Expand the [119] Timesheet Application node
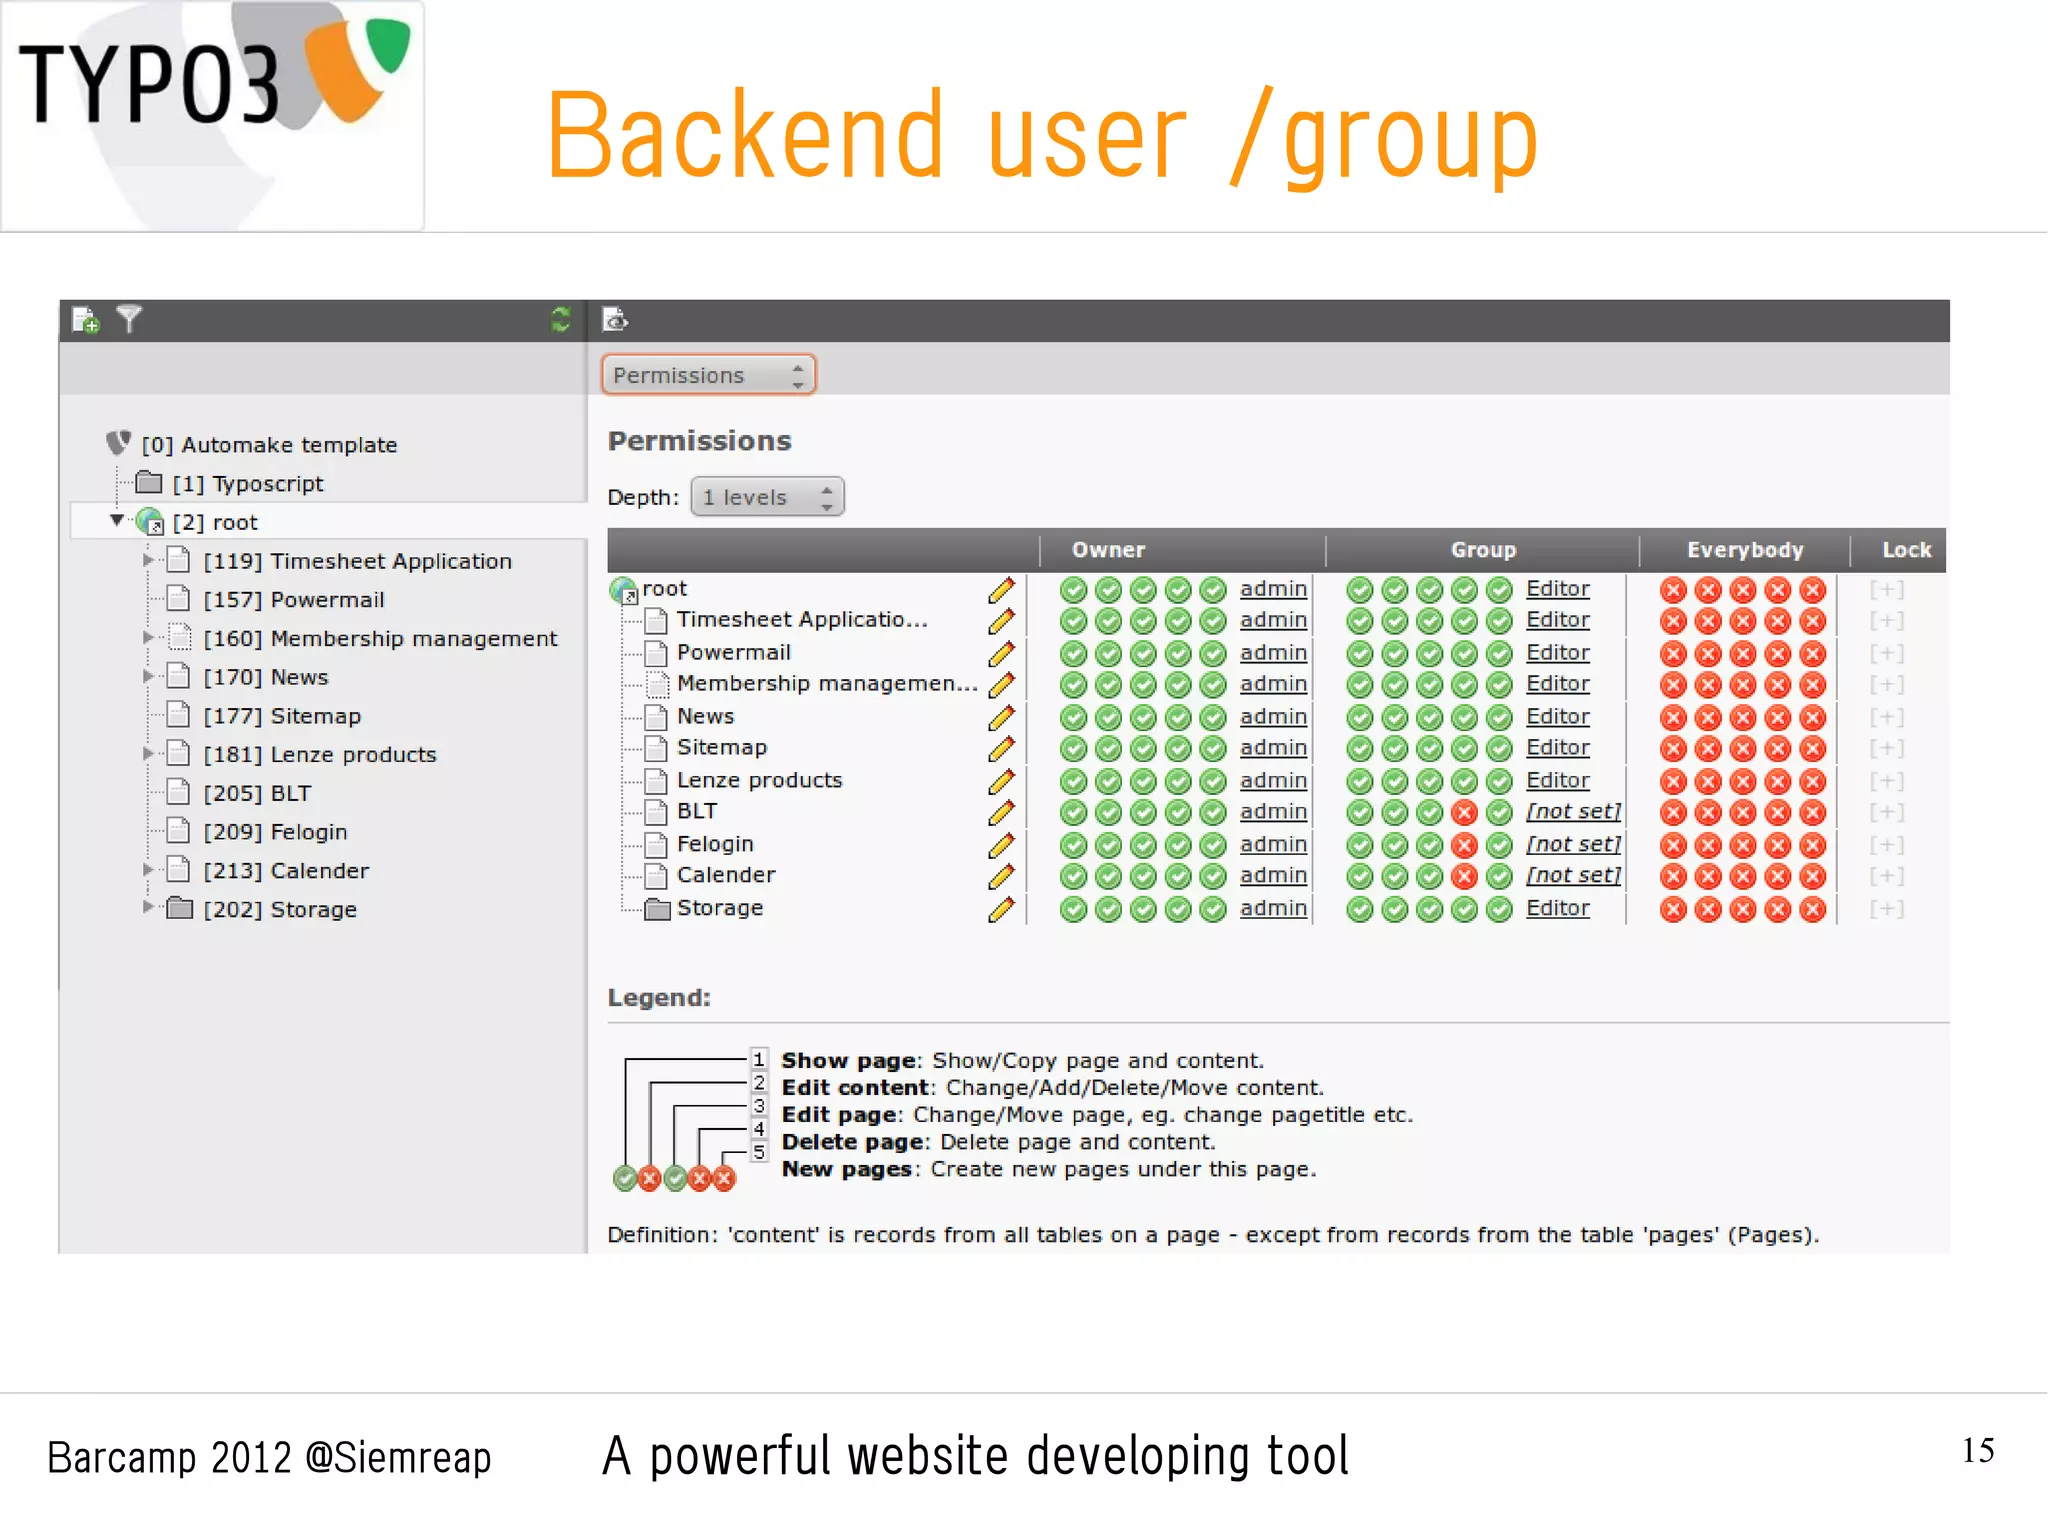Screen dimensions: 2048x1535 148,560
